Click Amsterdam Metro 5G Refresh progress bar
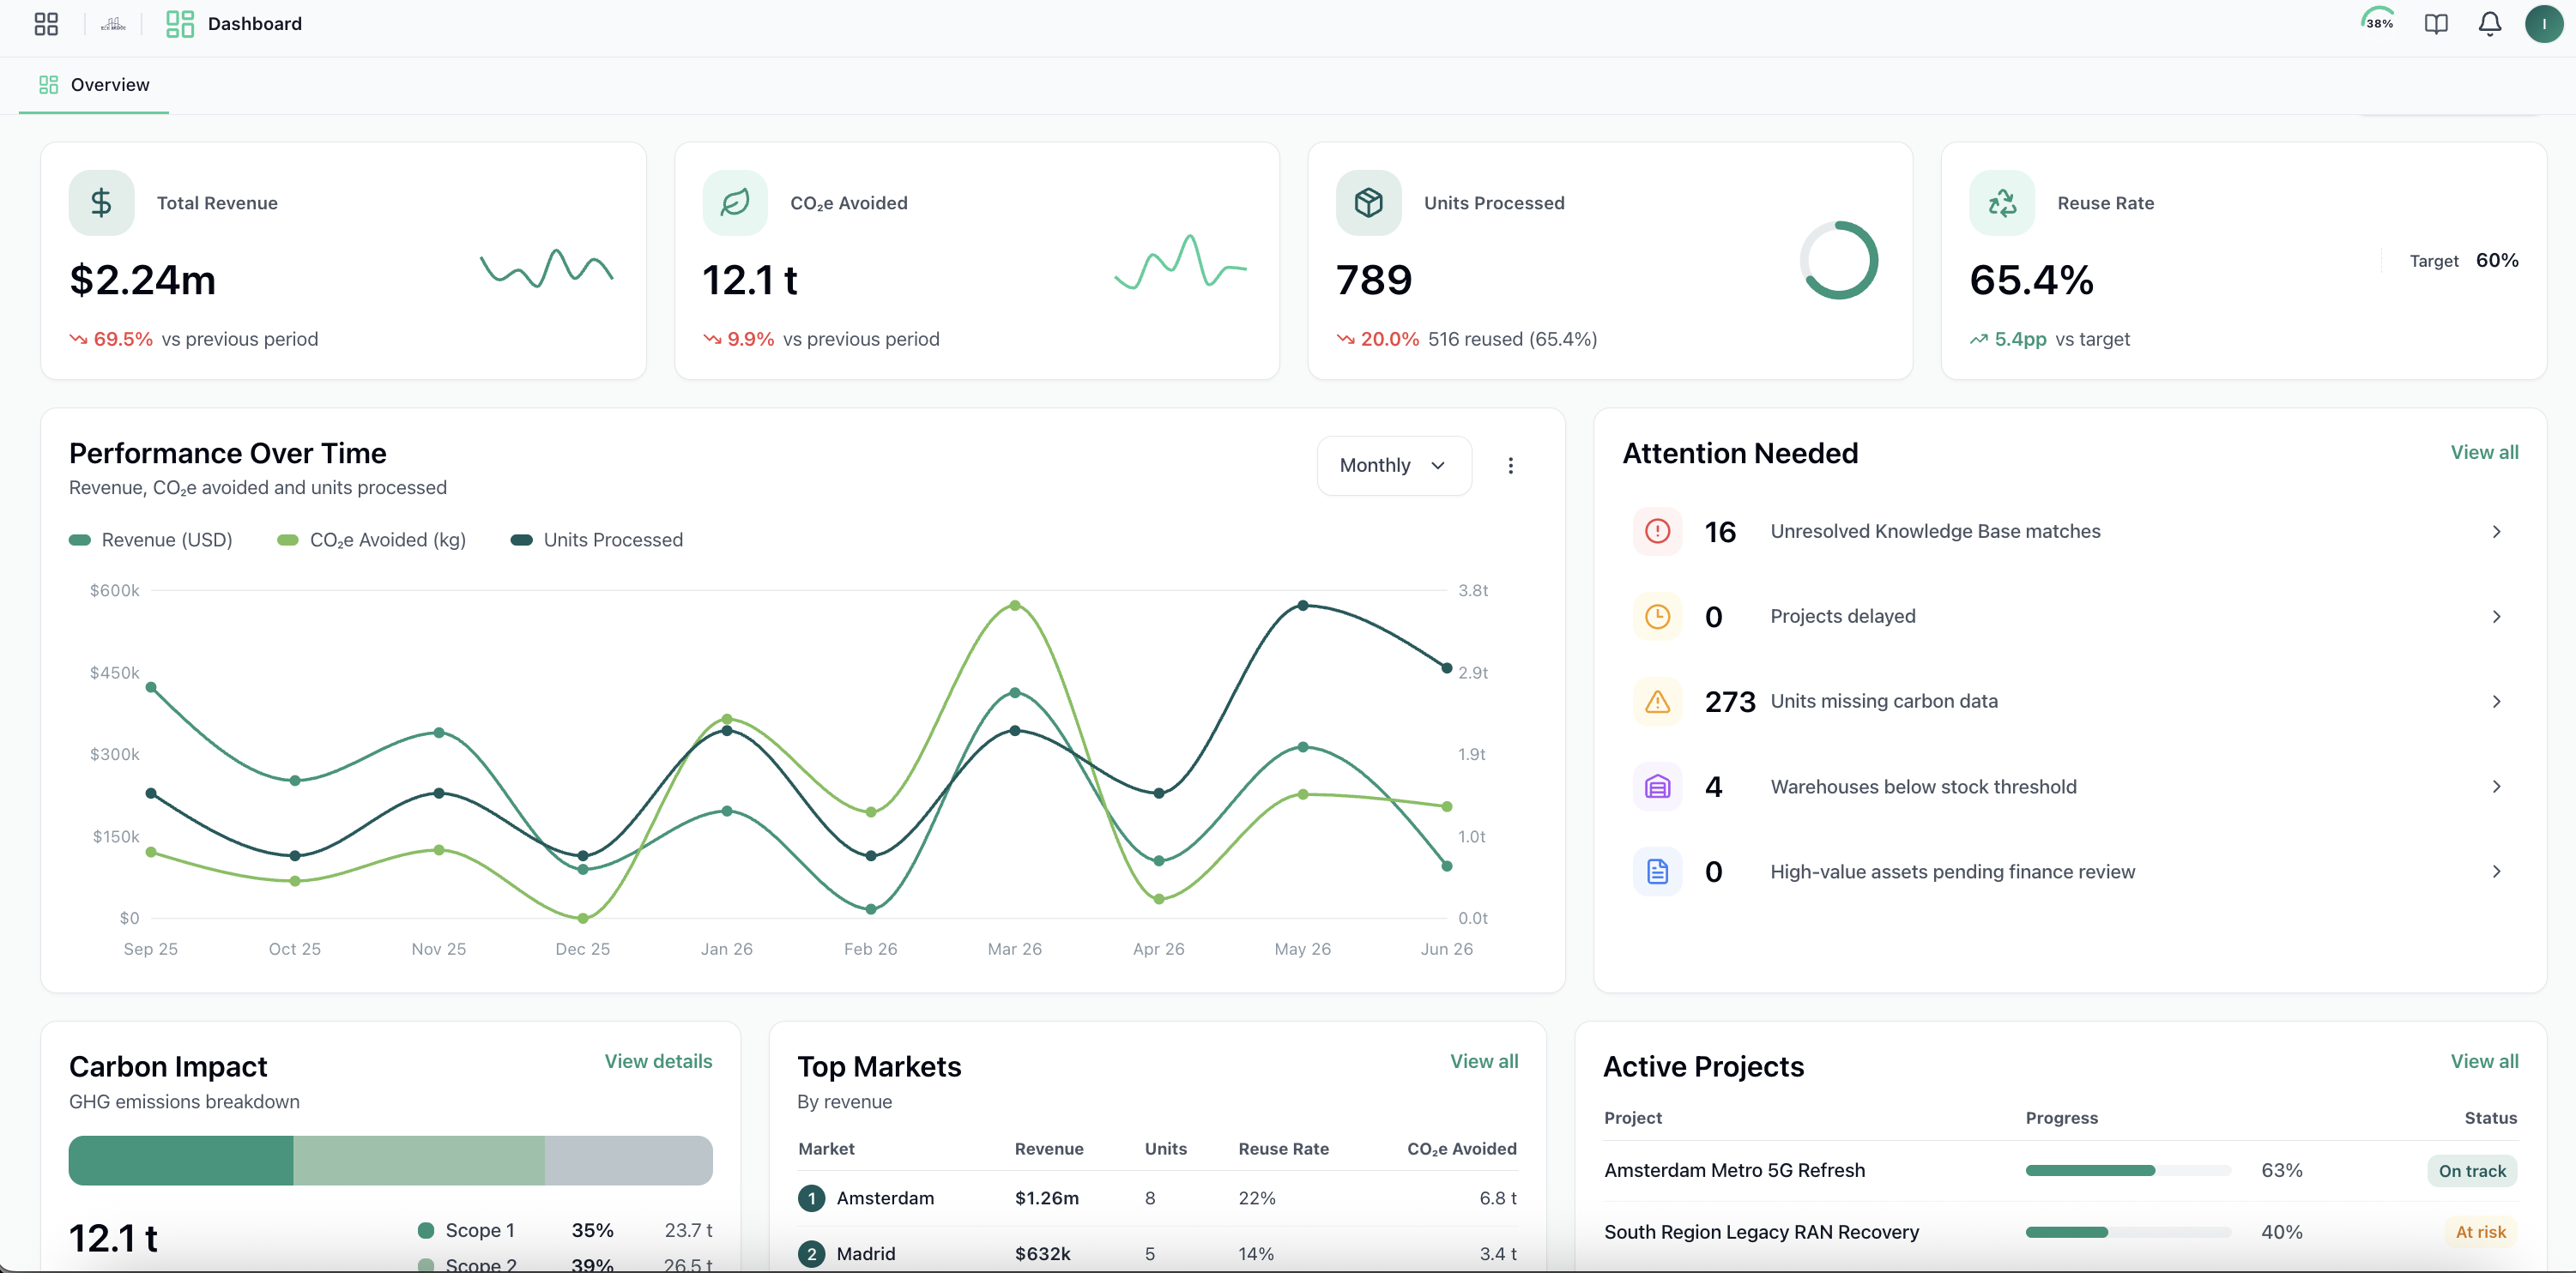Image resolution: width=2576 pixels, height=1273 pixels. (x=2128, y=1171)
